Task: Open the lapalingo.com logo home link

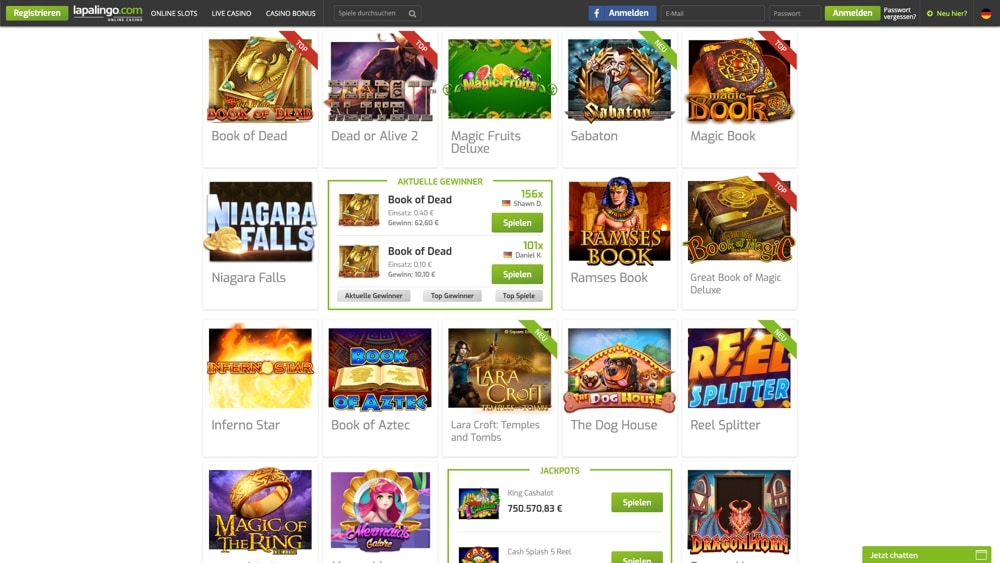Action: (x=107, y=13)
